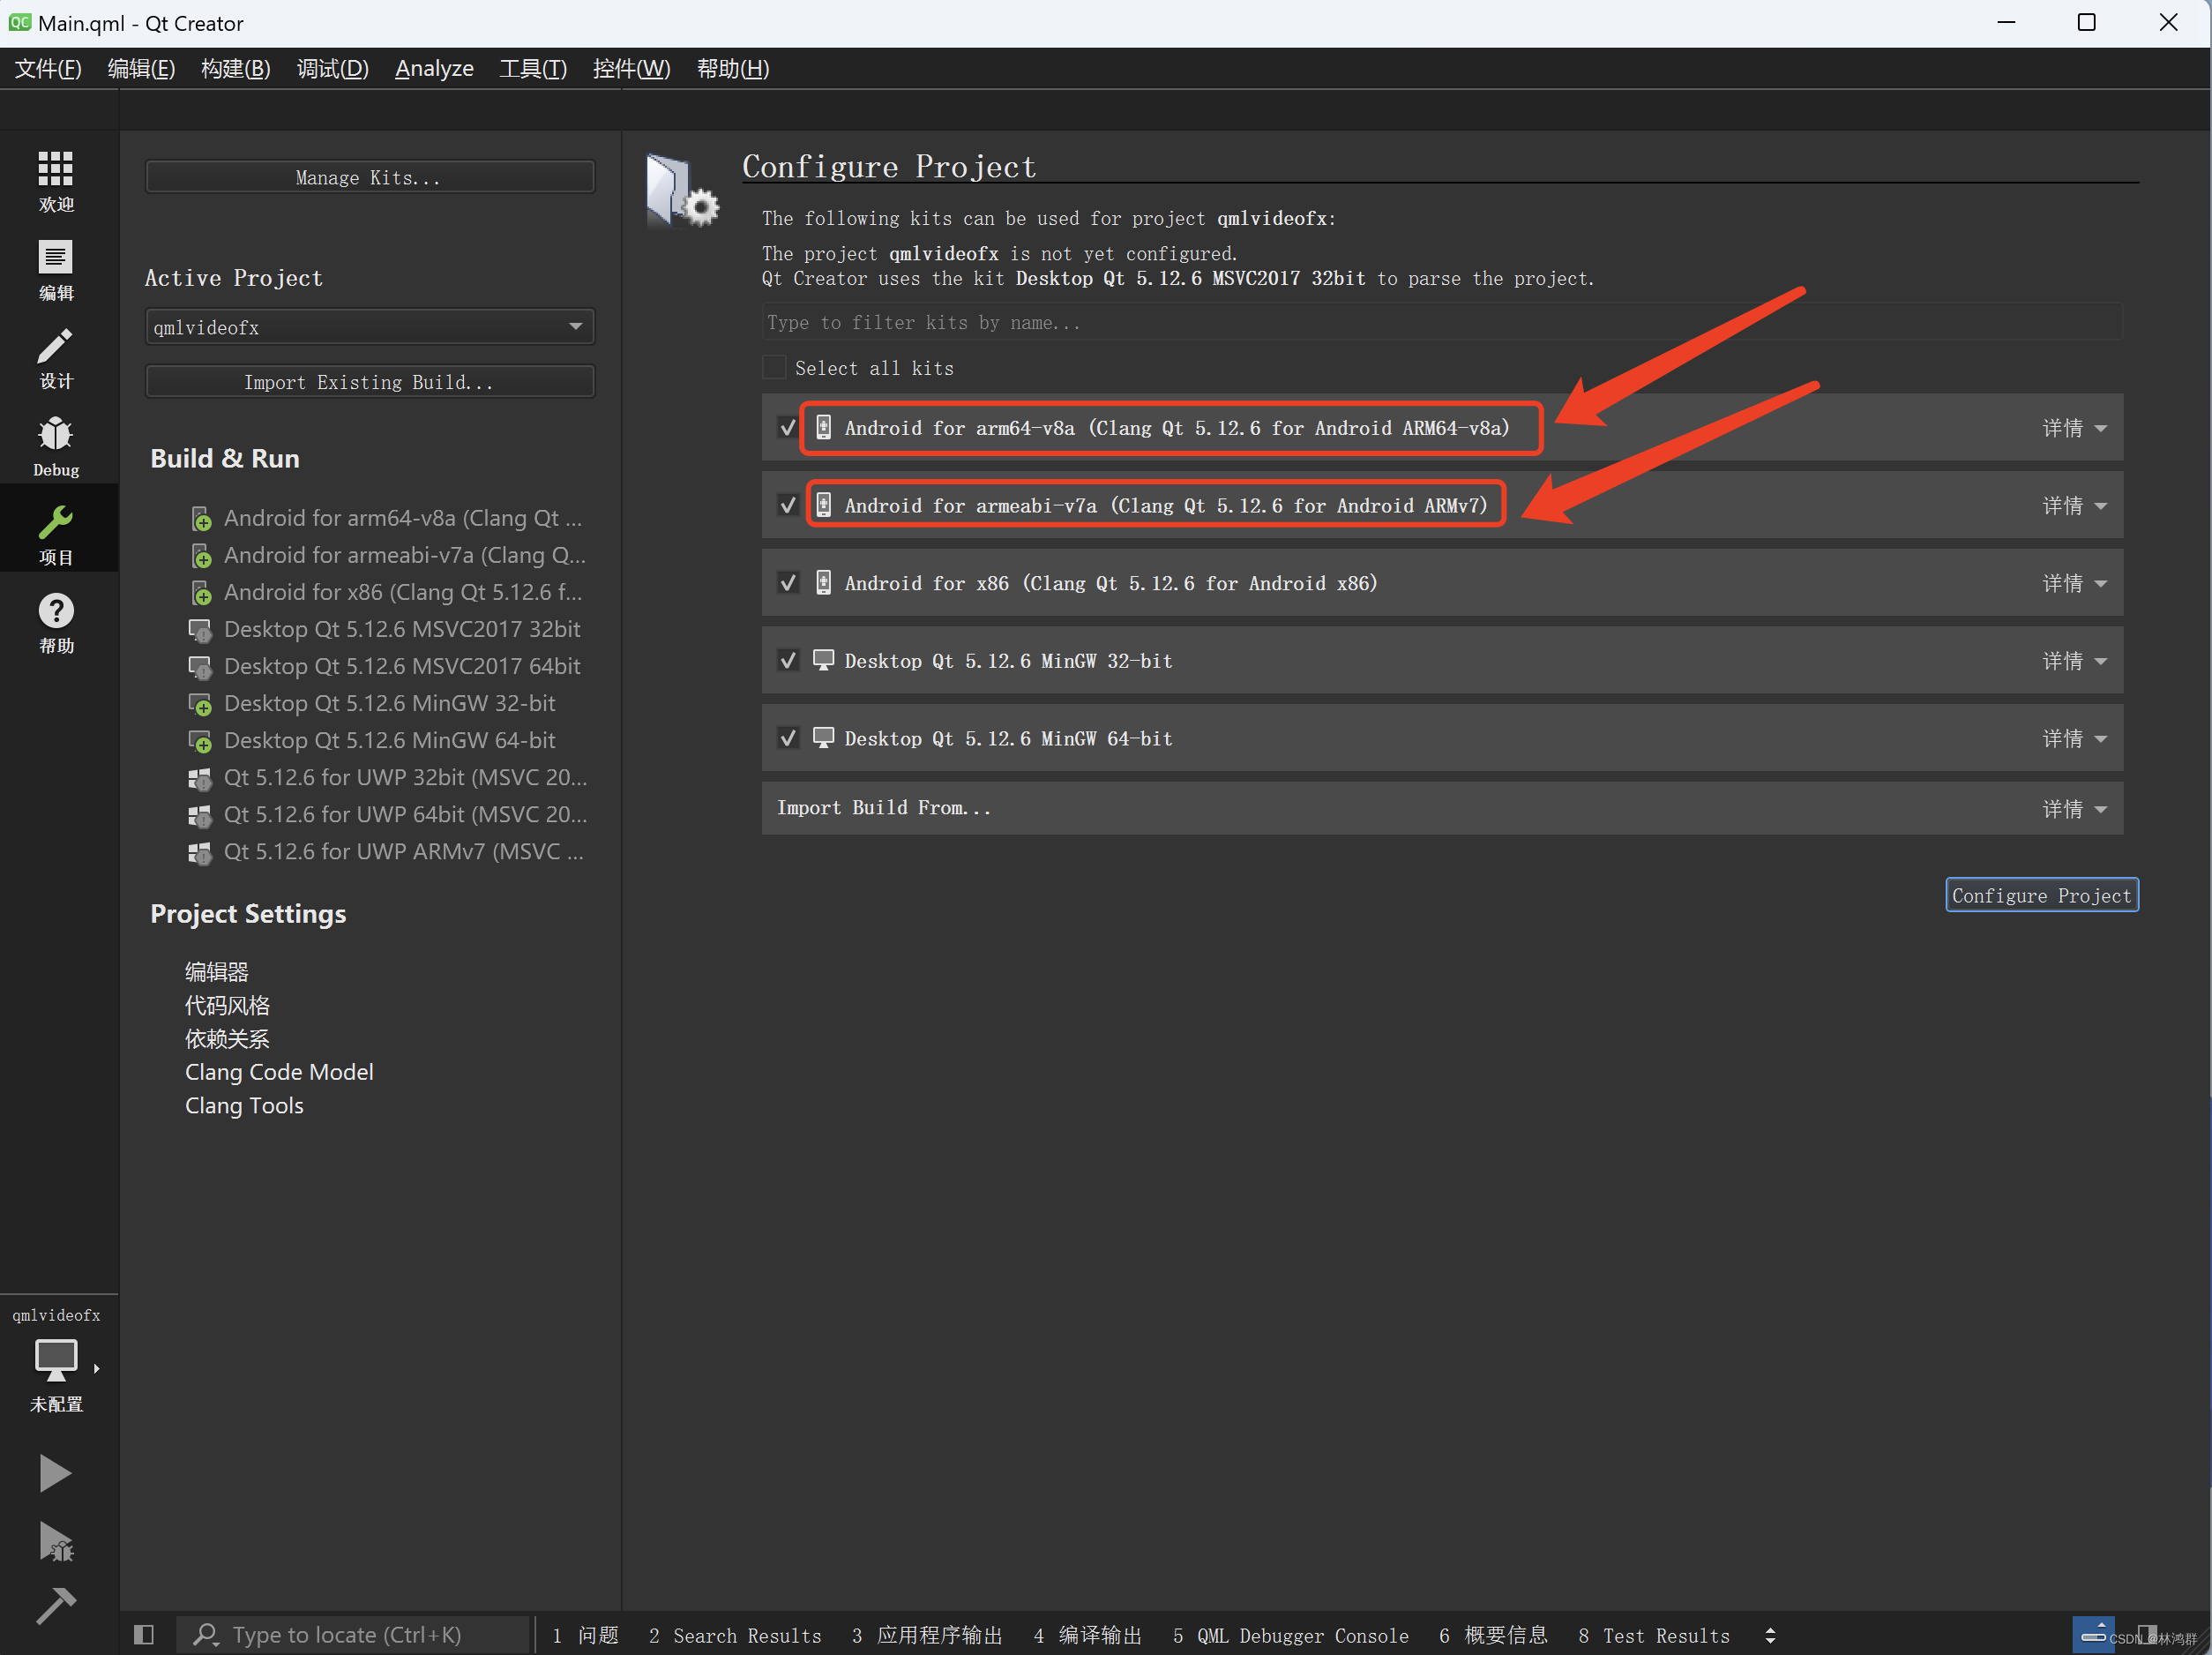Open the Design (设计) mode
The height and width of the screenshot is (1655, 2212).
point(56,358)
